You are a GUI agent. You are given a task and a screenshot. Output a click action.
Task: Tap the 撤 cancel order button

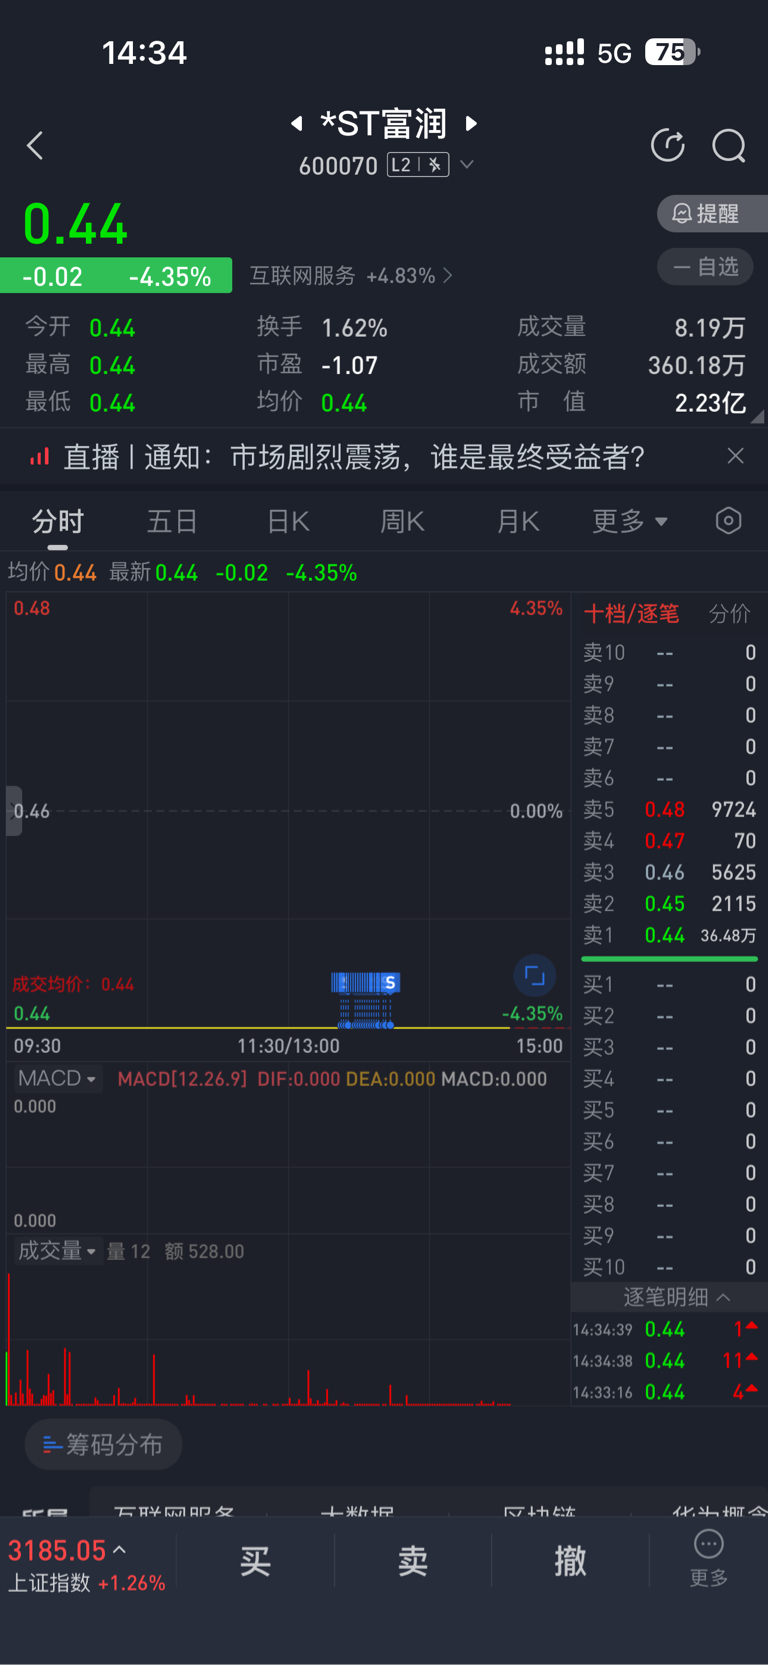point(570,1561)
